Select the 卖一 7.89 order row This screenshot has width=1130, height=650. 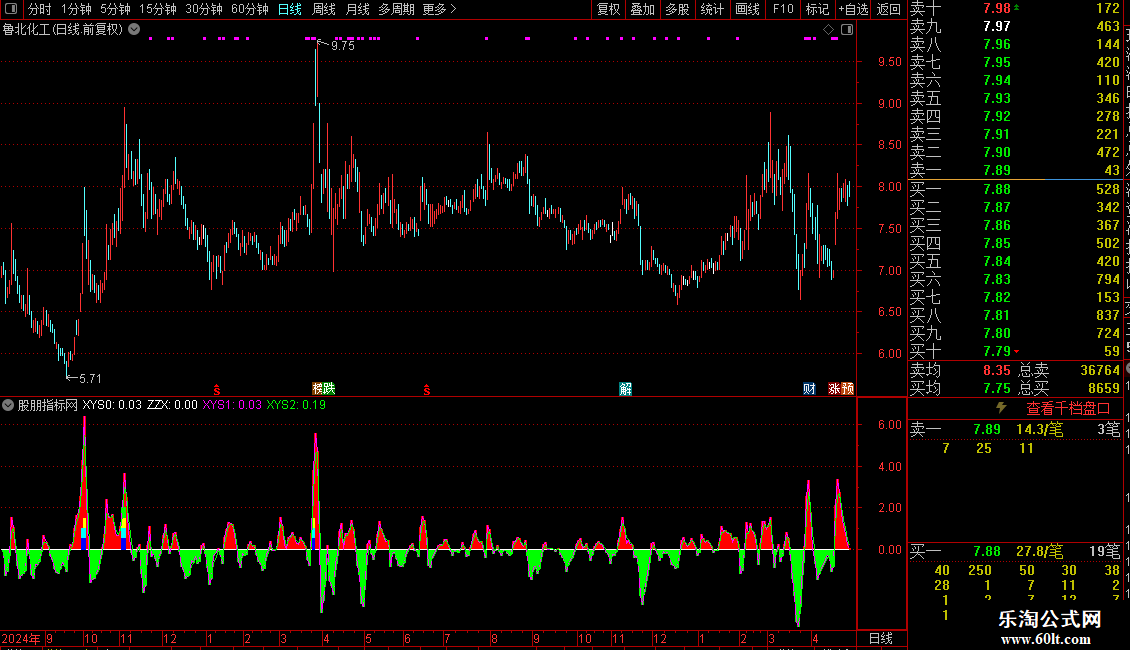(x=1015, y=170)
